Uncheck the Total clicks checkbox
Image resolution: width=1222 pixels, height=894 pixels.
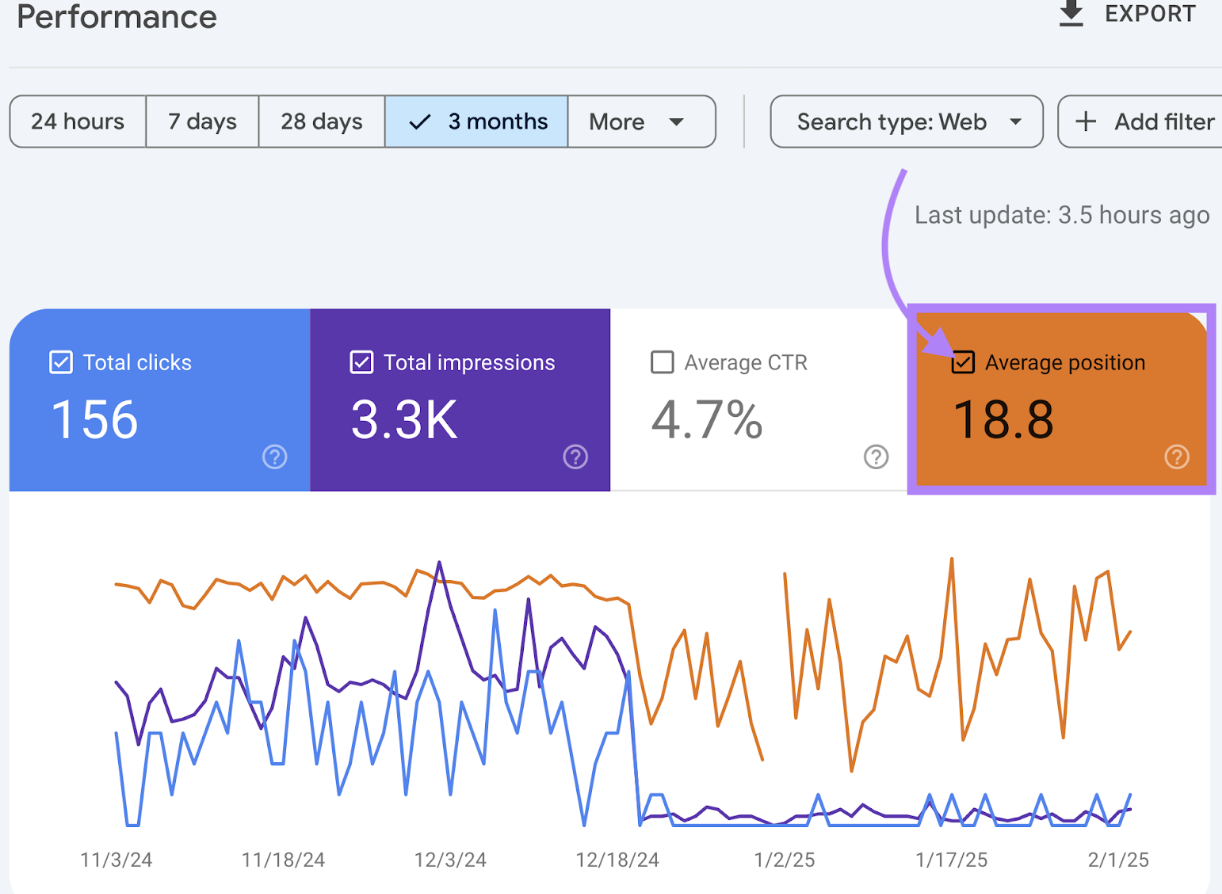click(x=60, y=362)
